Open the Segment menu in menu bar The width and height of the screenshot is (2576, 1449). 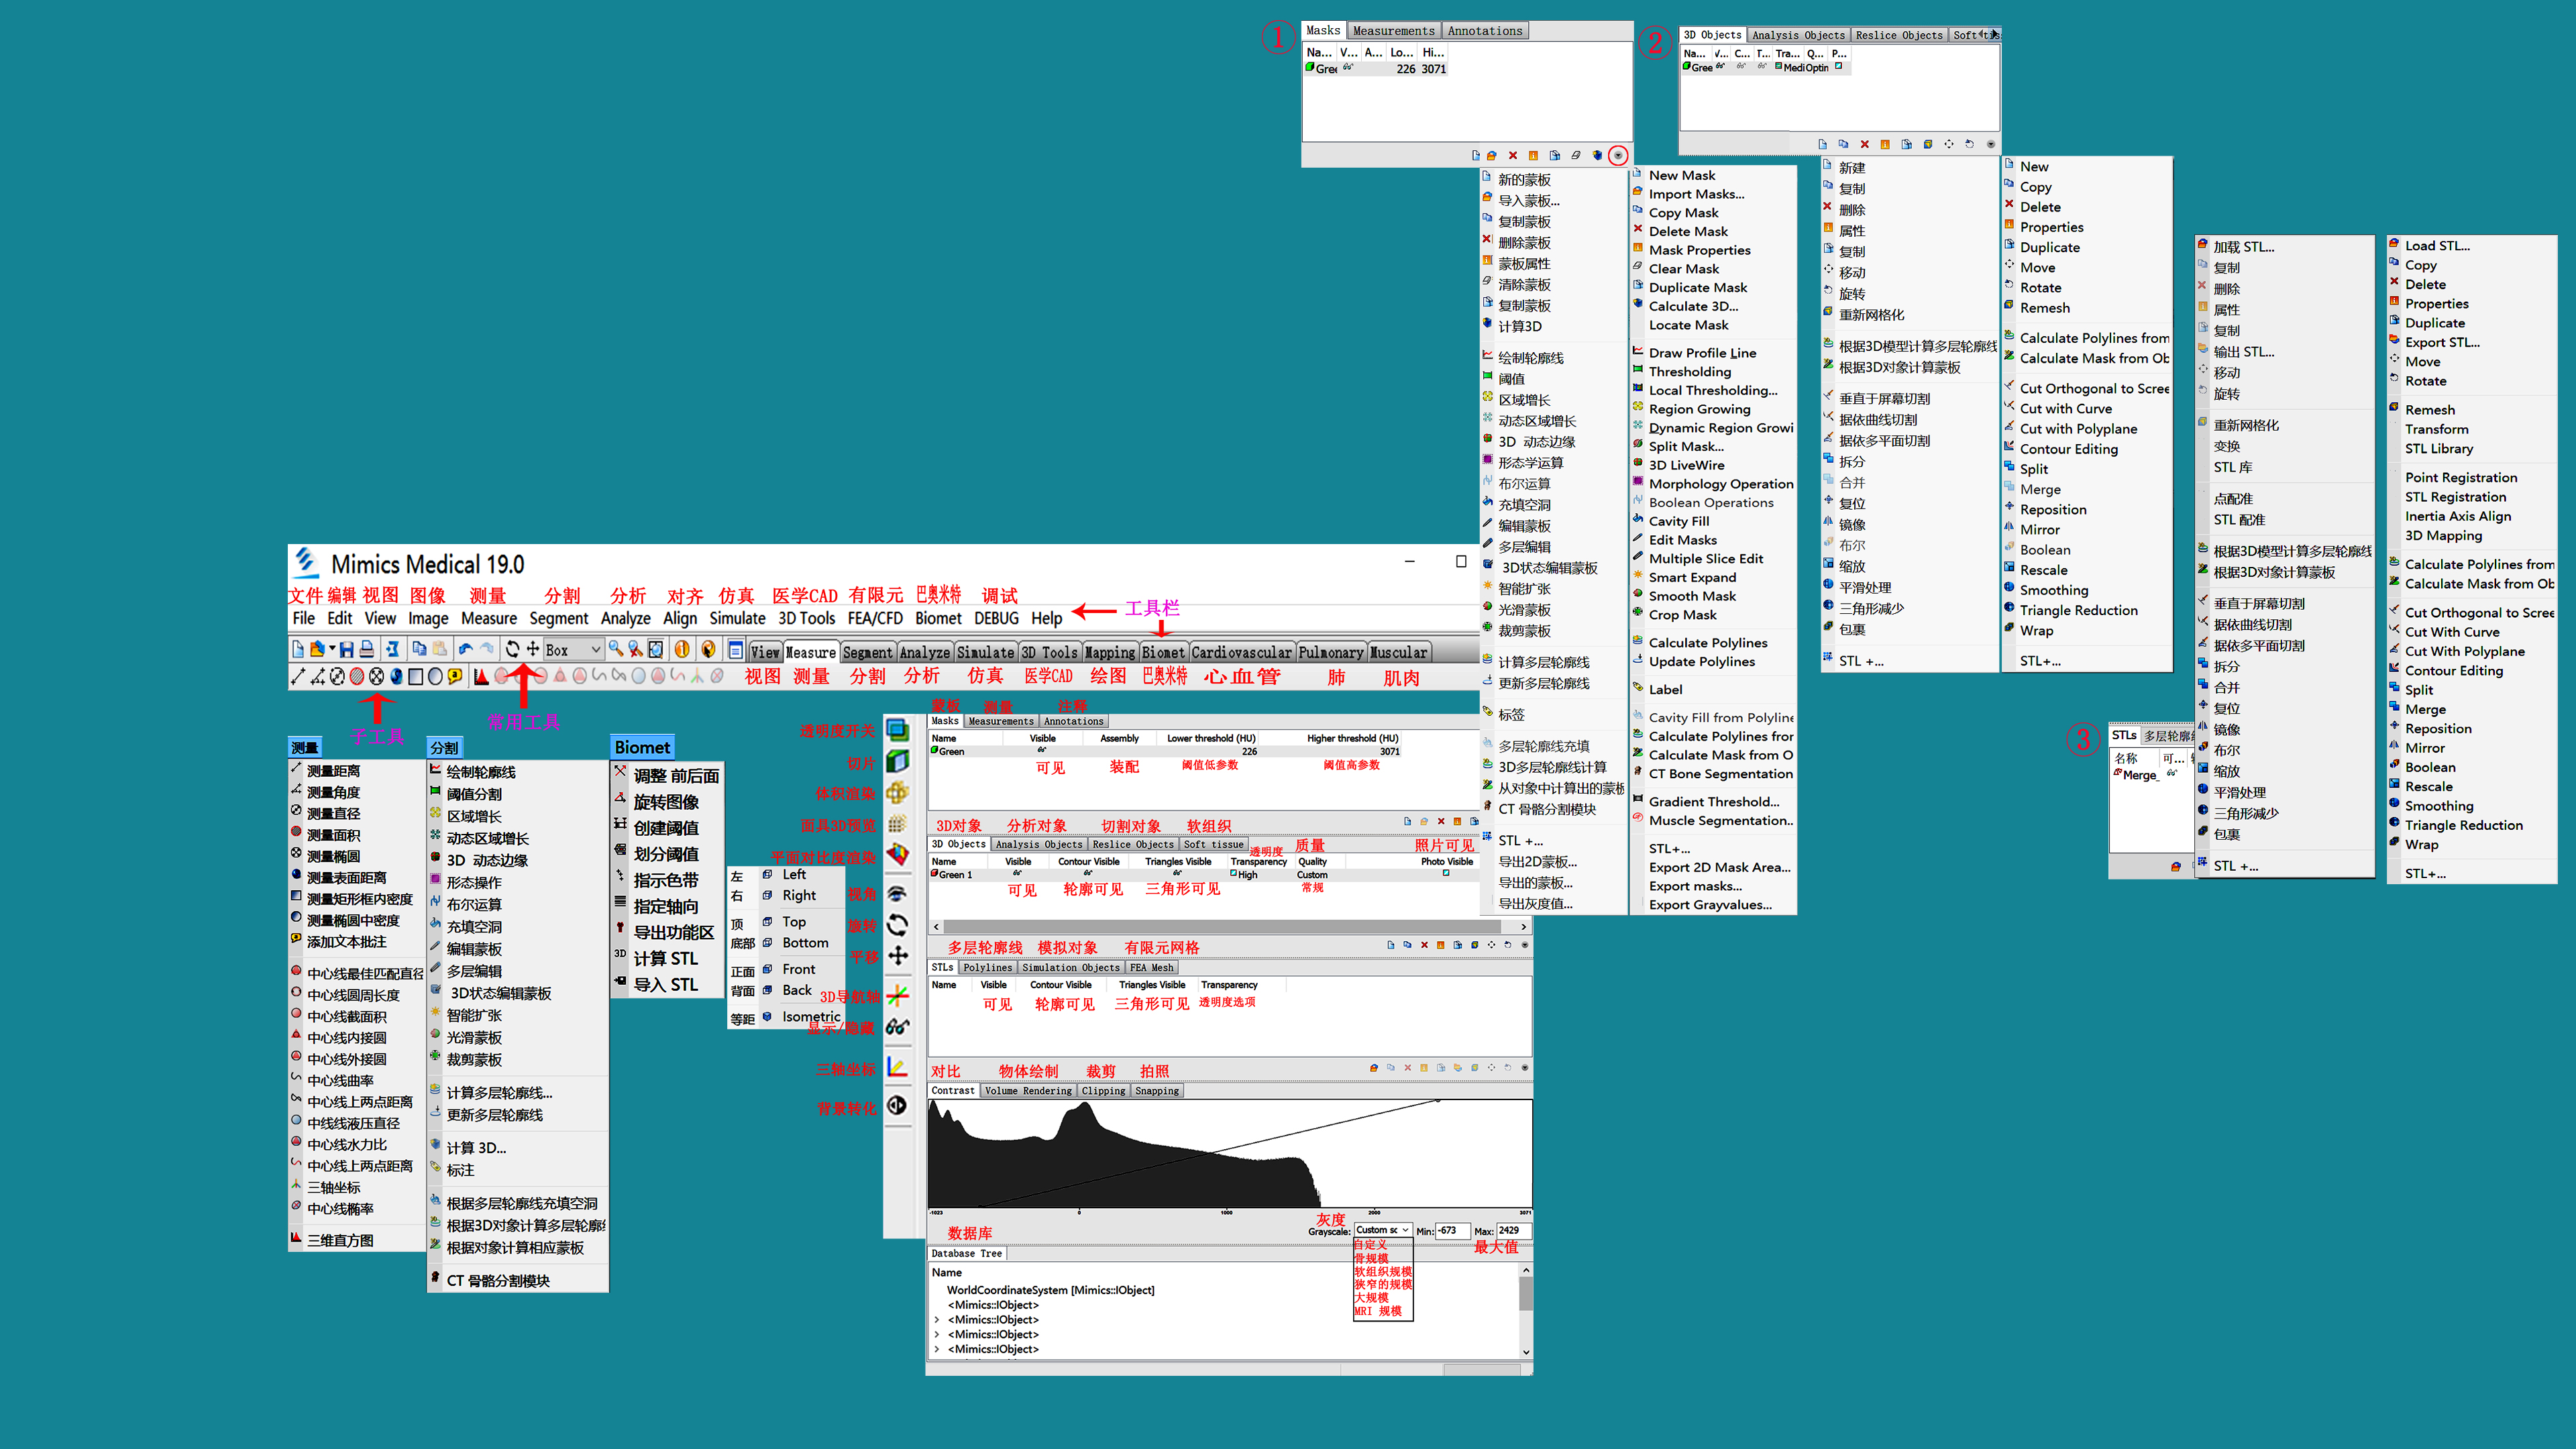click(558, 619)
